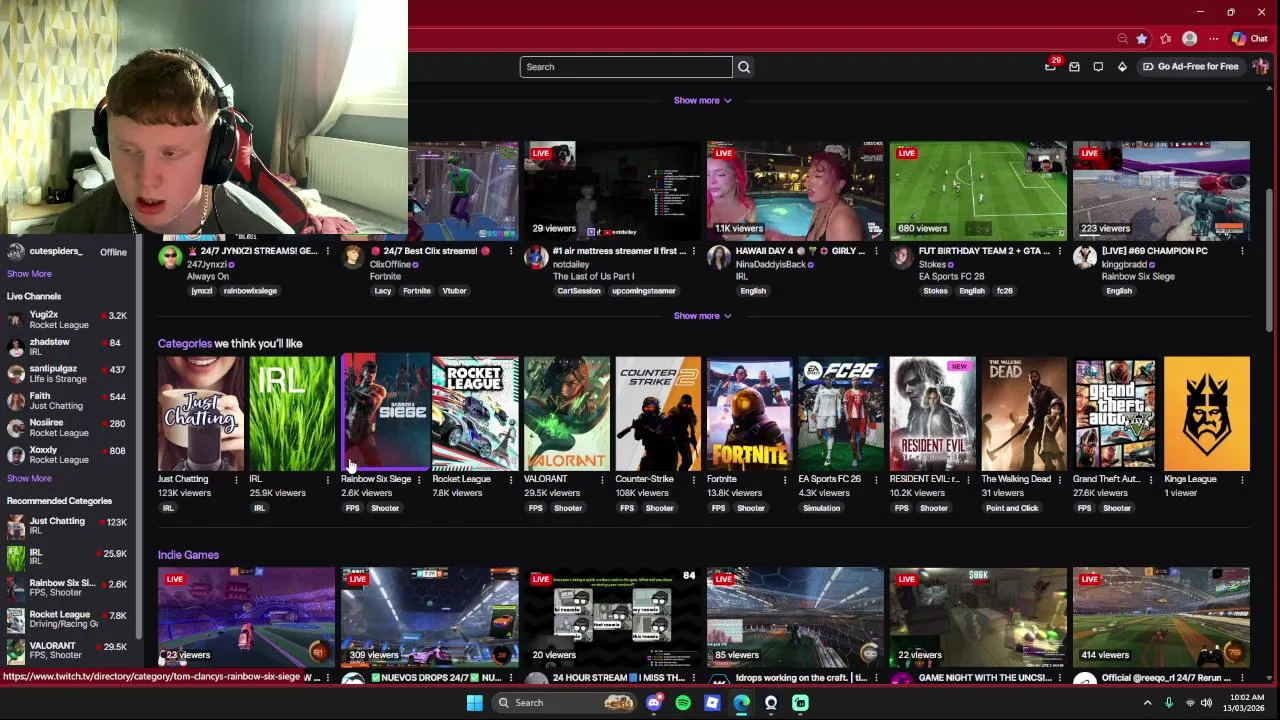This screenshot has height=720, width=1280.
Task: Open the EA Sports FC 26 category cover
Action: 841,412
